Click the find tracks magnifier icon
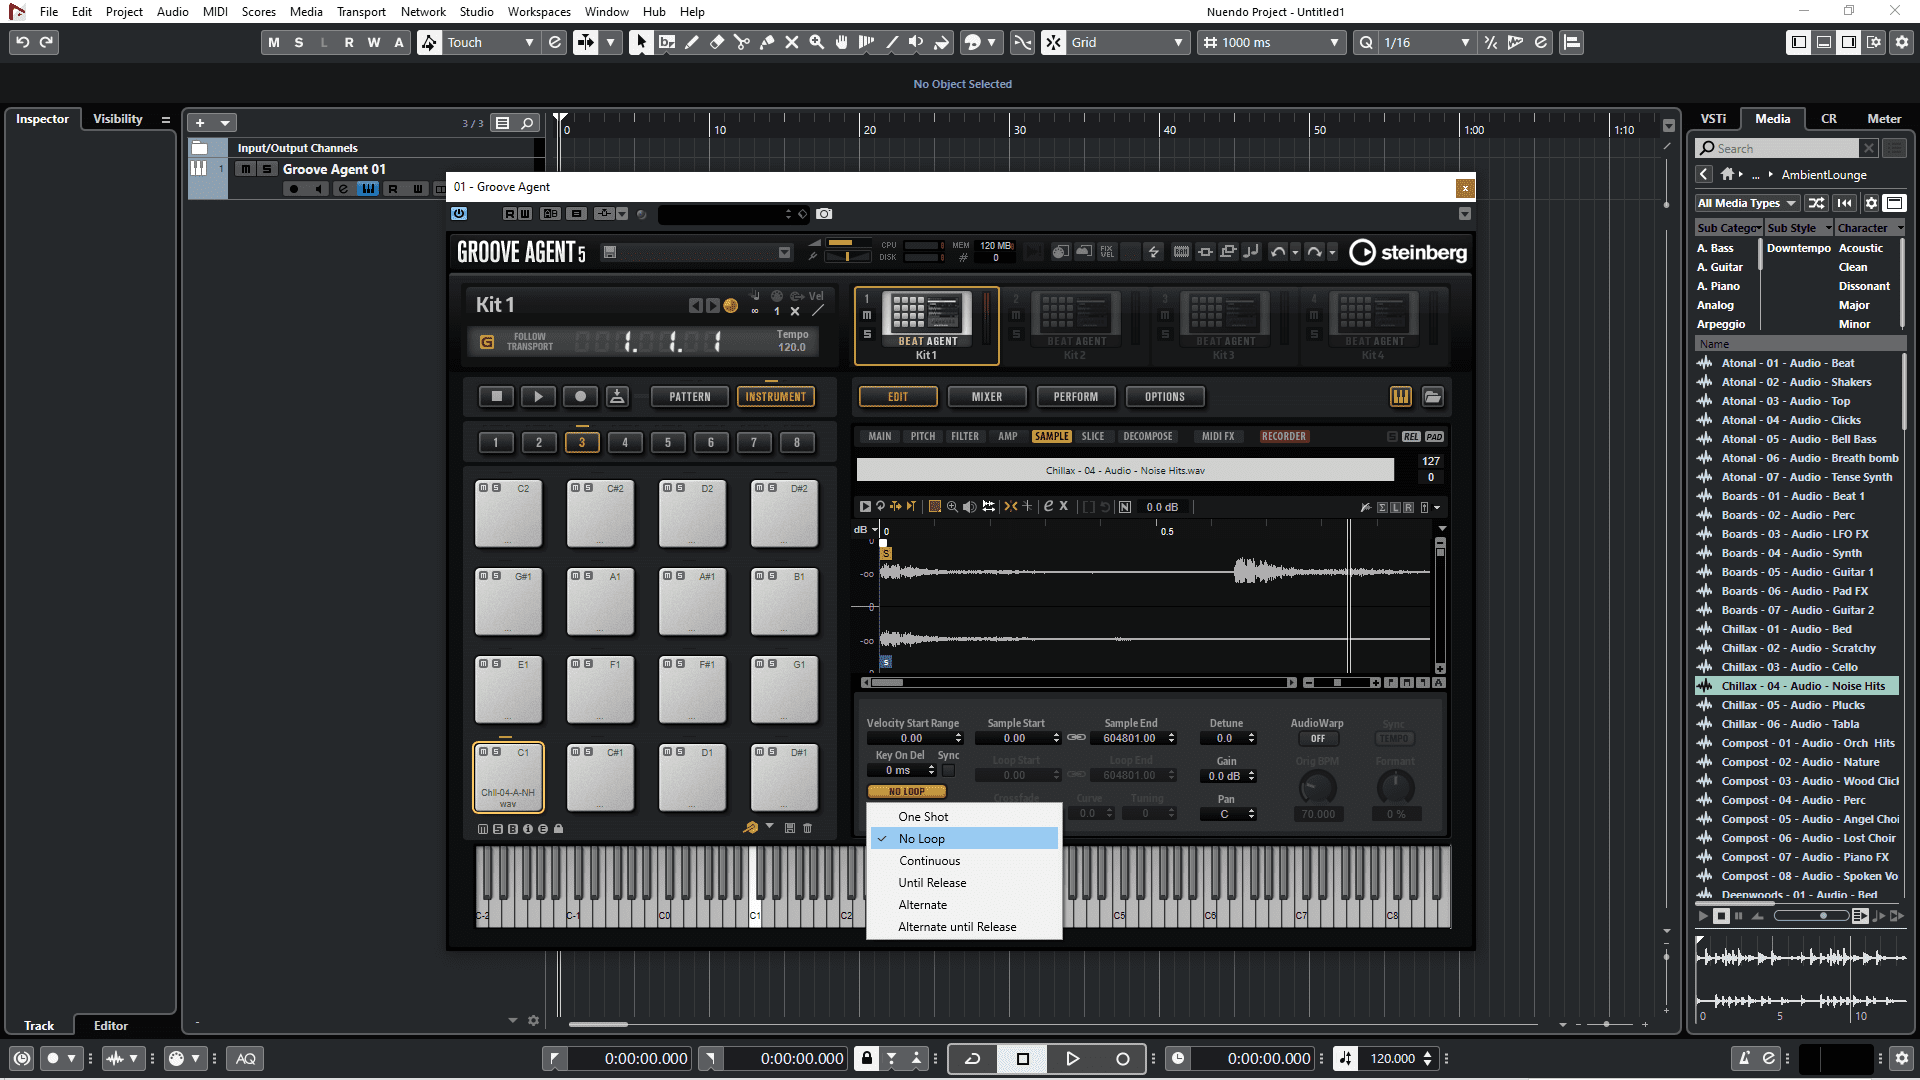The image size is (1920, 1080). pos(527,123)
